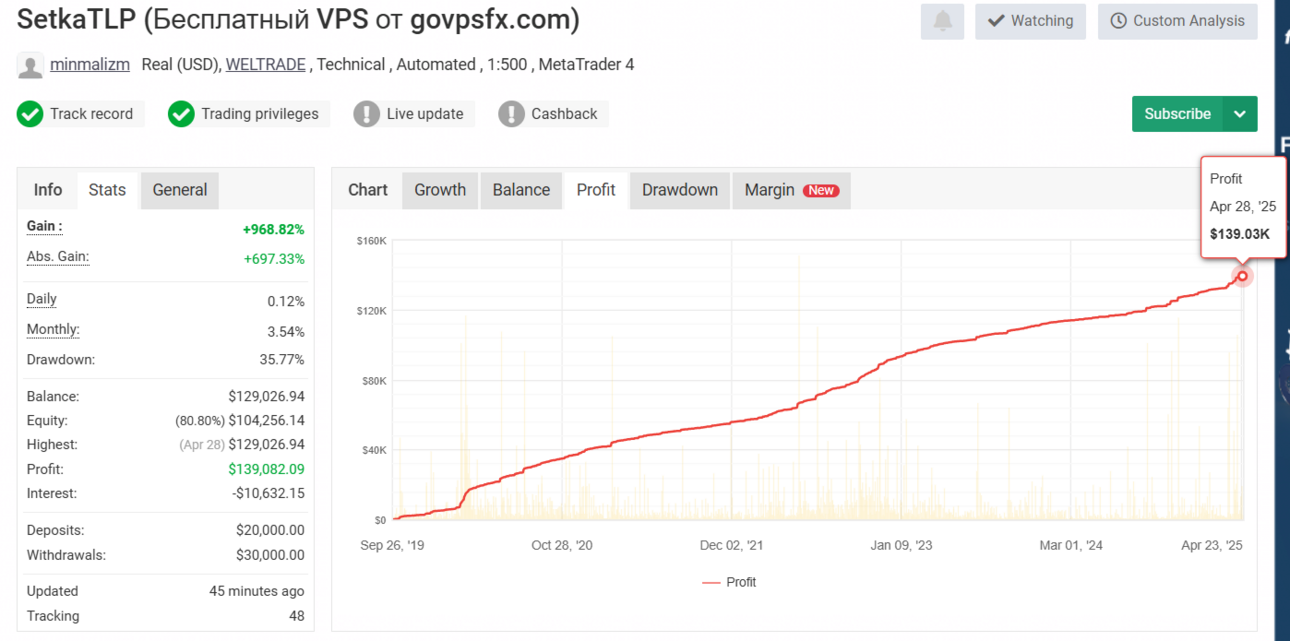Open Custom Analysis
The image size is (1290, 641).
click(x=1178, y=21)
